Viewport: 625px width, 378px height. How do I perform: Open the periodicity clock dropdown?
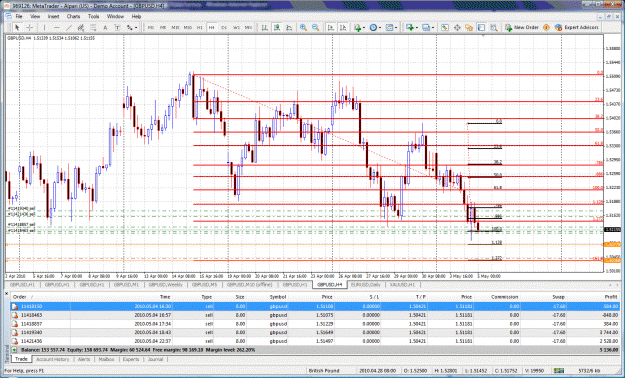click(375, 28)
